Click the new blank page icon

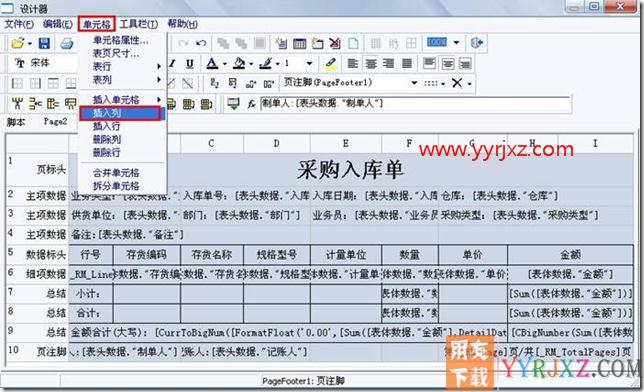point(353,43)
